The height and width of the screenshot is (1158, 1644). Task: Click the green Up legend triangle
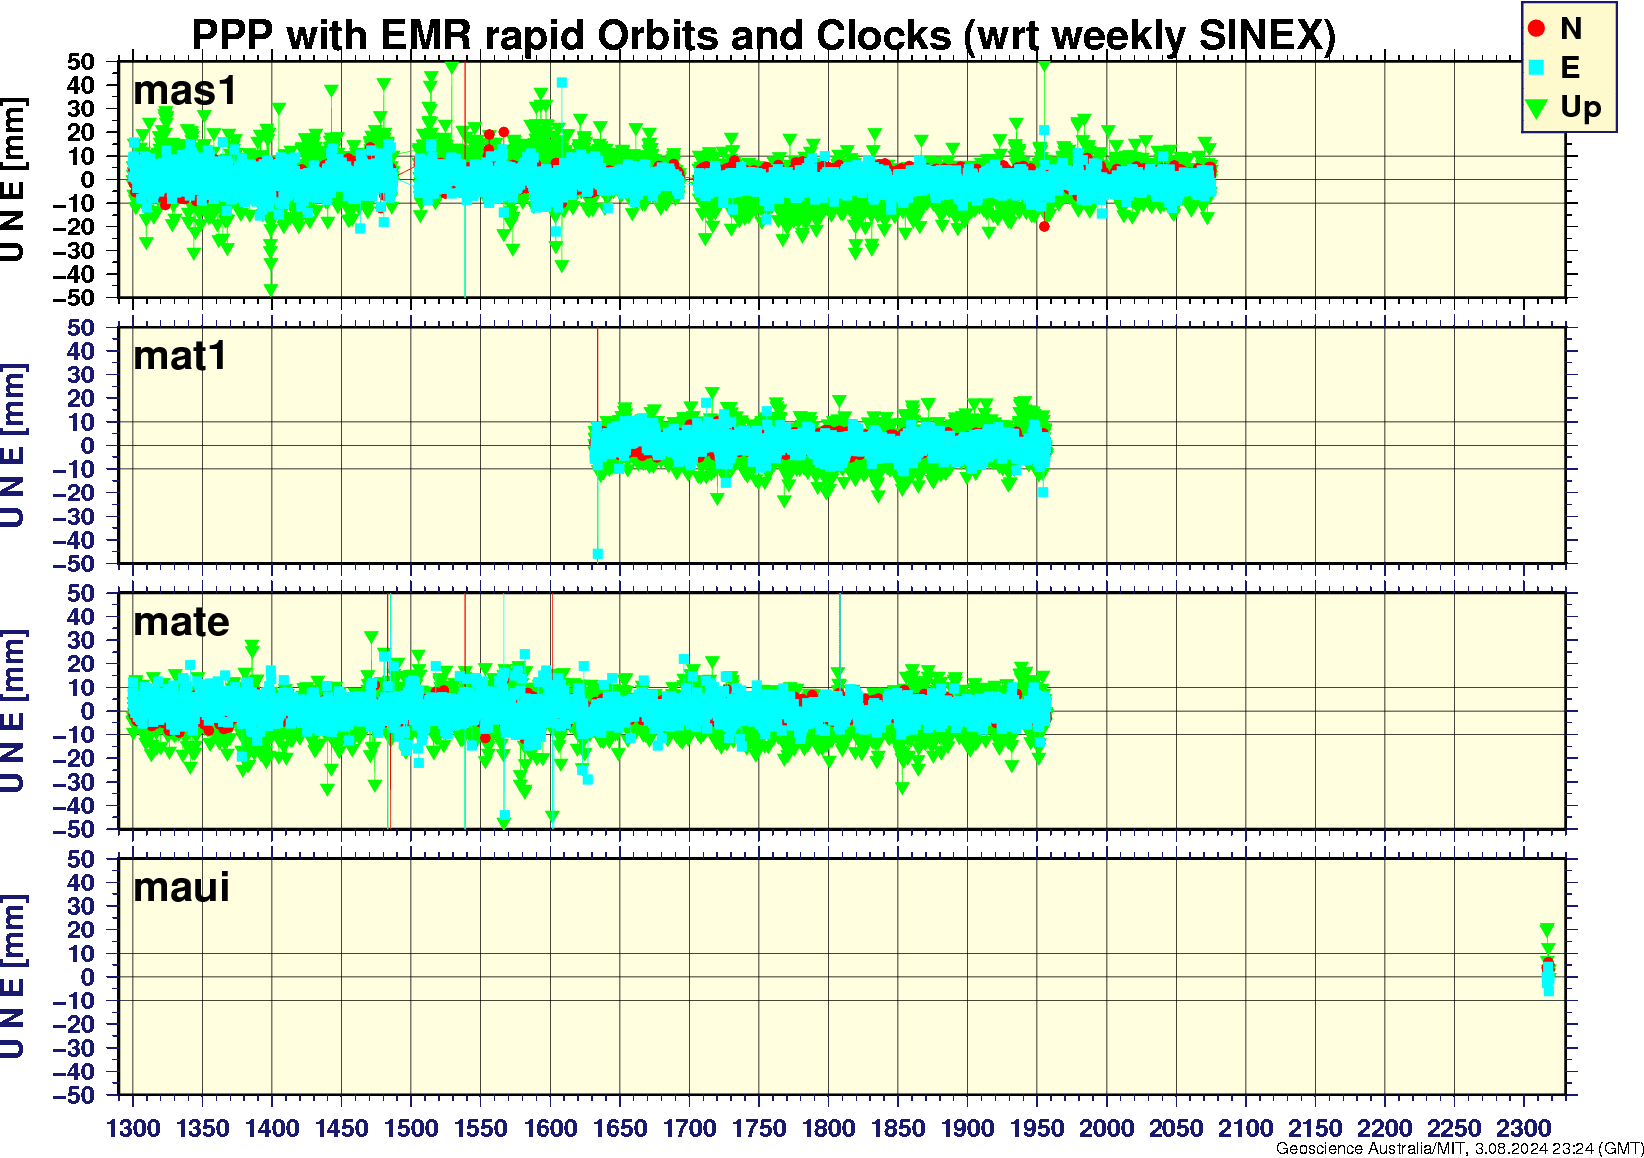(x=1537, y=107)
